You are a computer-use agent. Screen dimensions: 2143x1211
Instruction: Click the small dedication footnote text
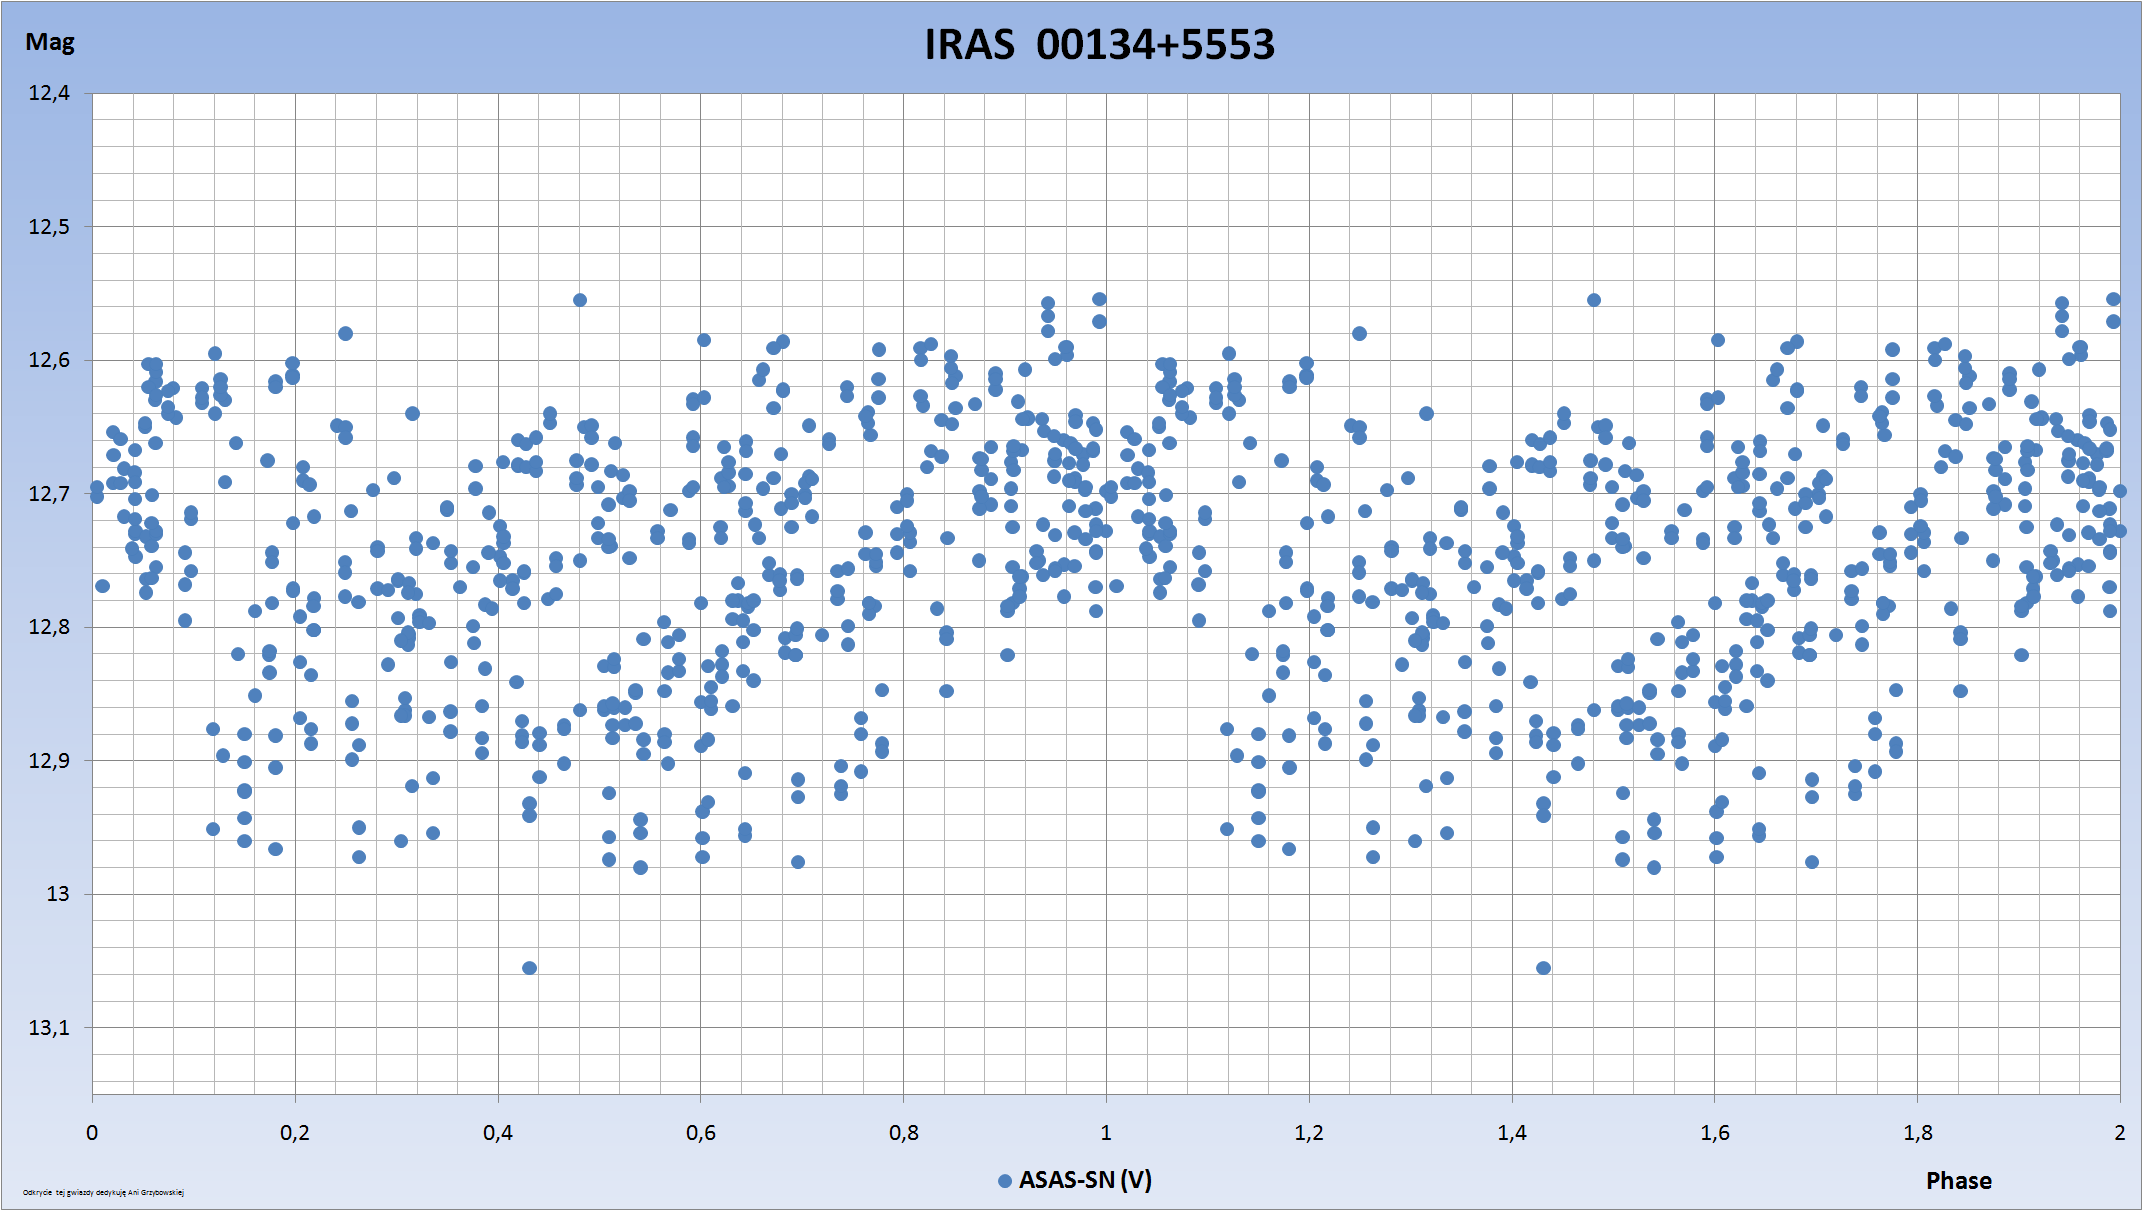pos(103,1192)
